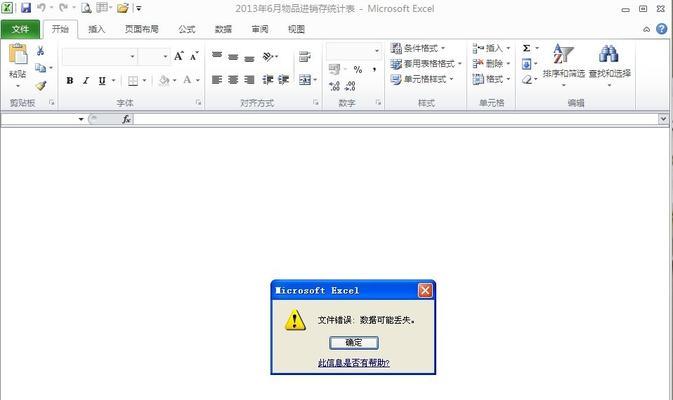Screen dimensions: 673x400
Task: Click the Fill Color bucket icon
Action: pyautogui.click(x=164, y=80)
